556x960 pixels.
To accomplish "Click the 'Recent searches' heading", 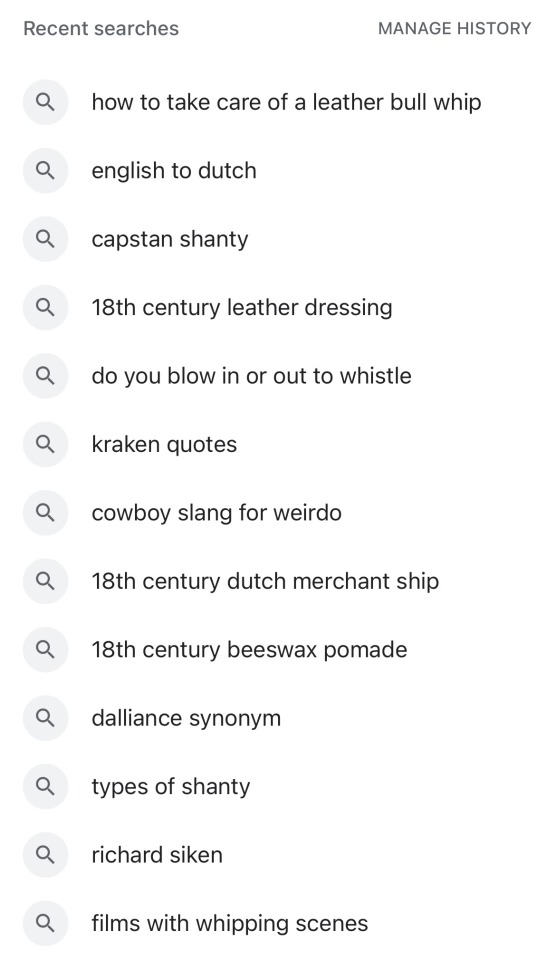I will tap(101, 29).
